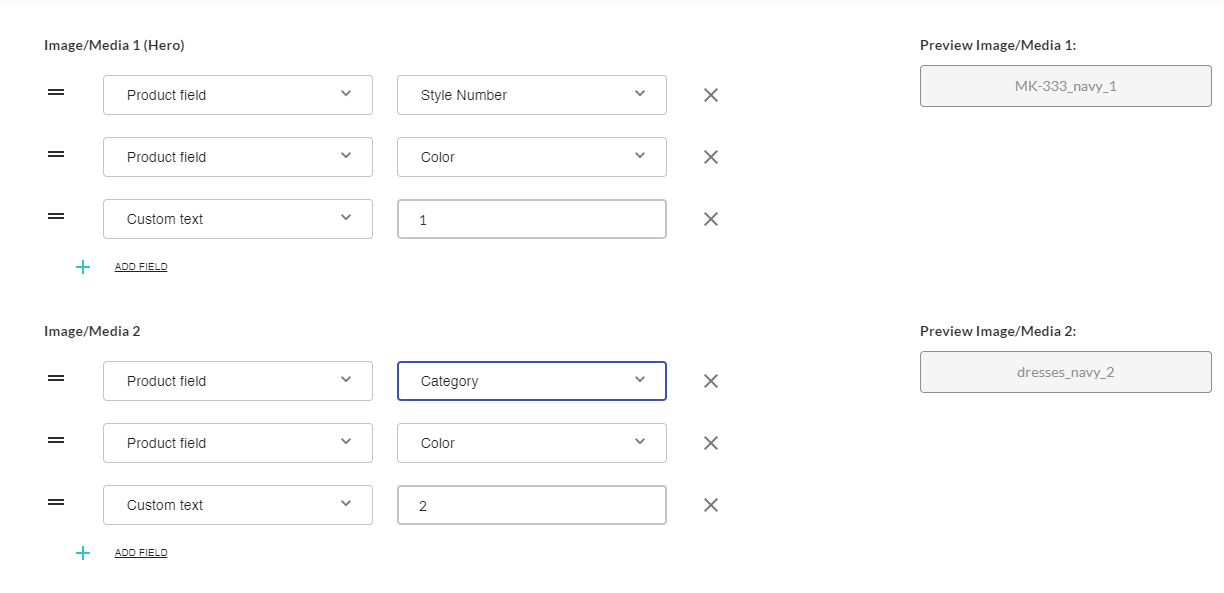Click ADD FIELD link under Image/Media 2
The height and width of the screenshot is (593, 1224).
[x=141, y=553]
